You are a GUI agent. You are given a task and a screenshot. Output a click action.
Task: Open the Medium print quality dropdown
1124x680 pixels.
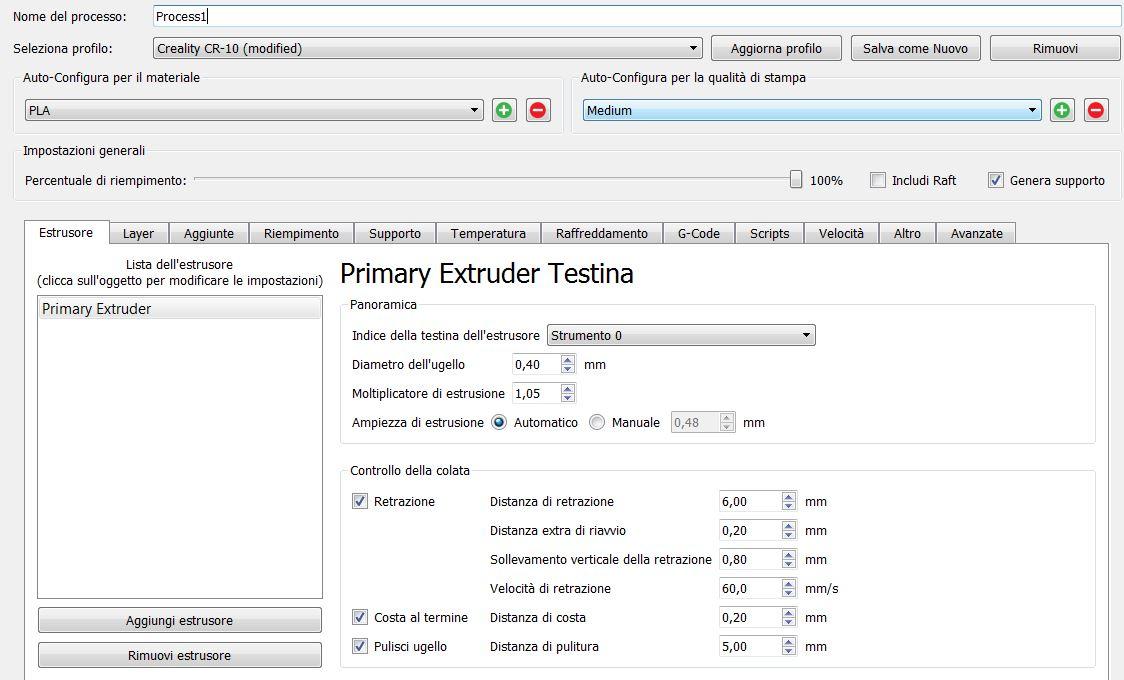click(x=811, y=110)
